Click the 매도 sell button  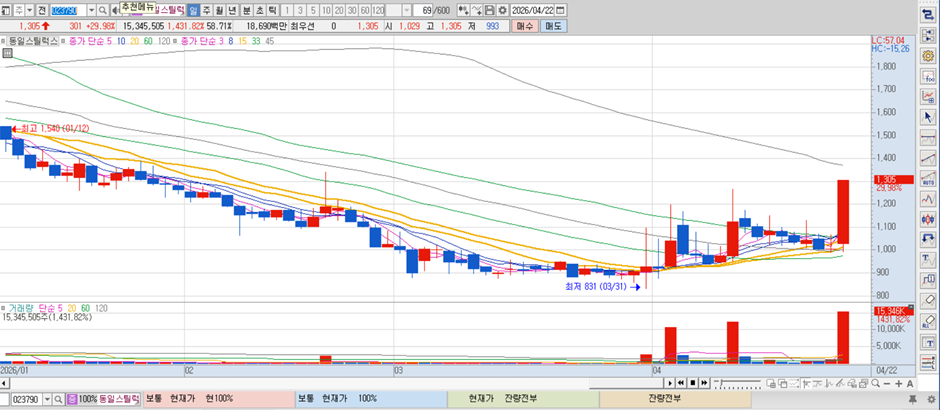552,26
